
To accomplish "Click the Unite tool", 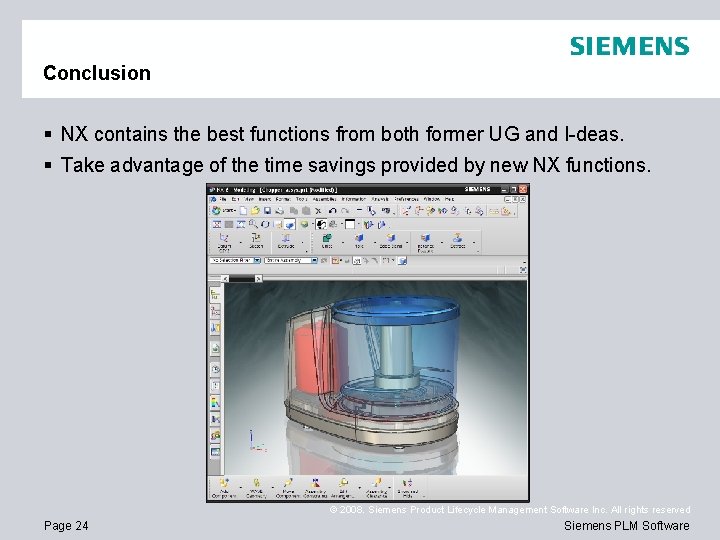I will [x=327, y=241].
